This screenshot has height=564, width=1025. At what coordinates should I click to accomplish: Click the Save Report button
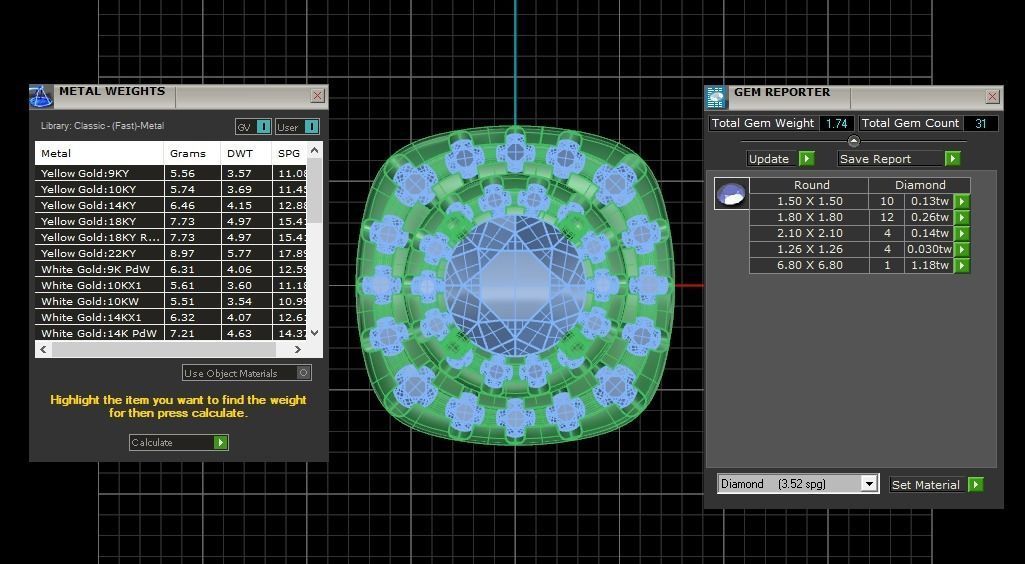point(899,159)
